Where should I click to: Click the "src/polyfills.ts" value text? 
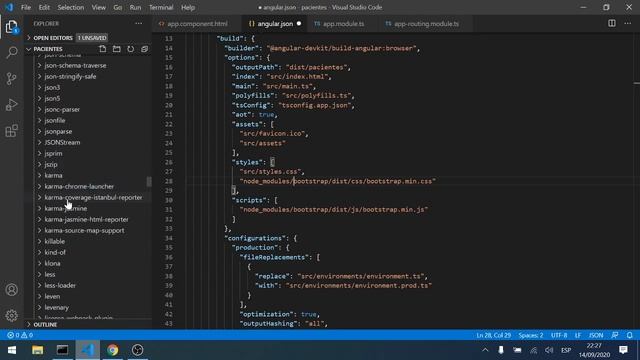coord(316,96)
